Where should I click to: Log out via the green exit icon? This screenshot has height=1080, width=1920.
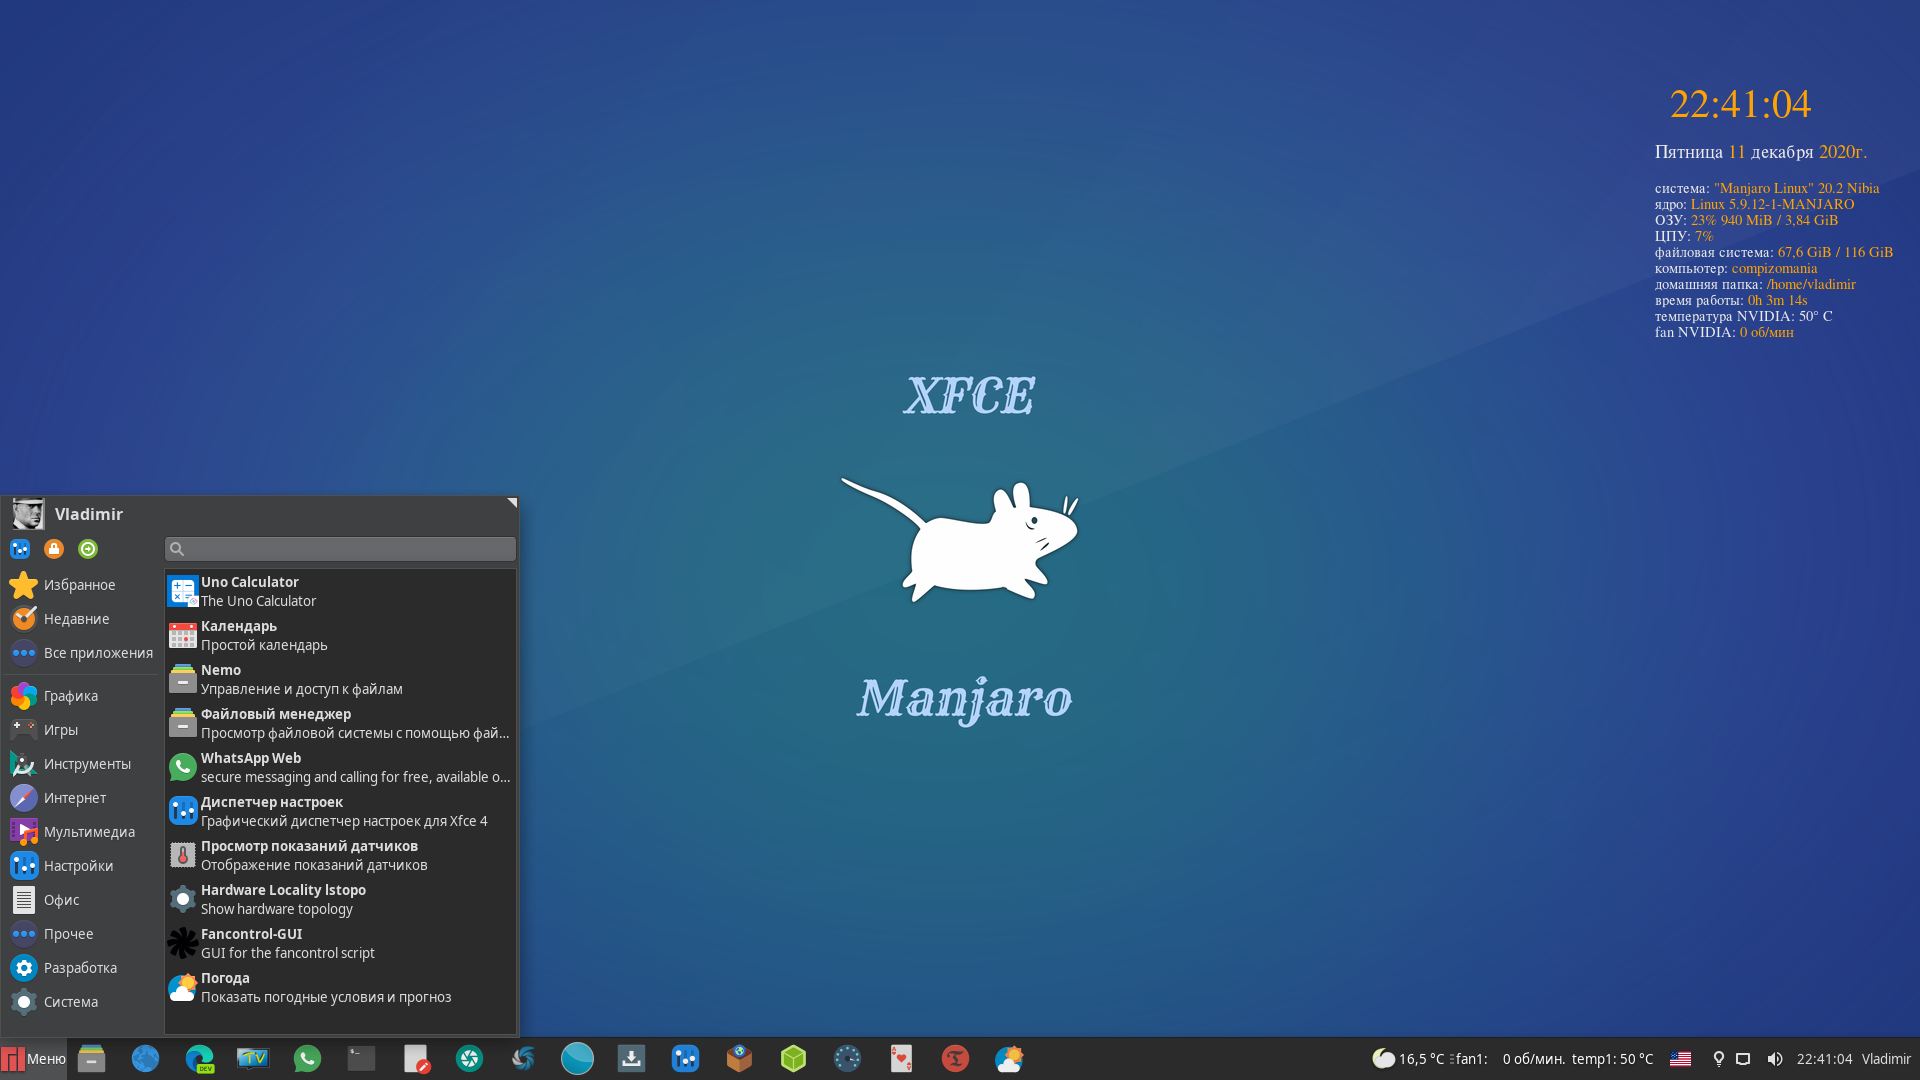pyautogui.click(x=88, y=549)
